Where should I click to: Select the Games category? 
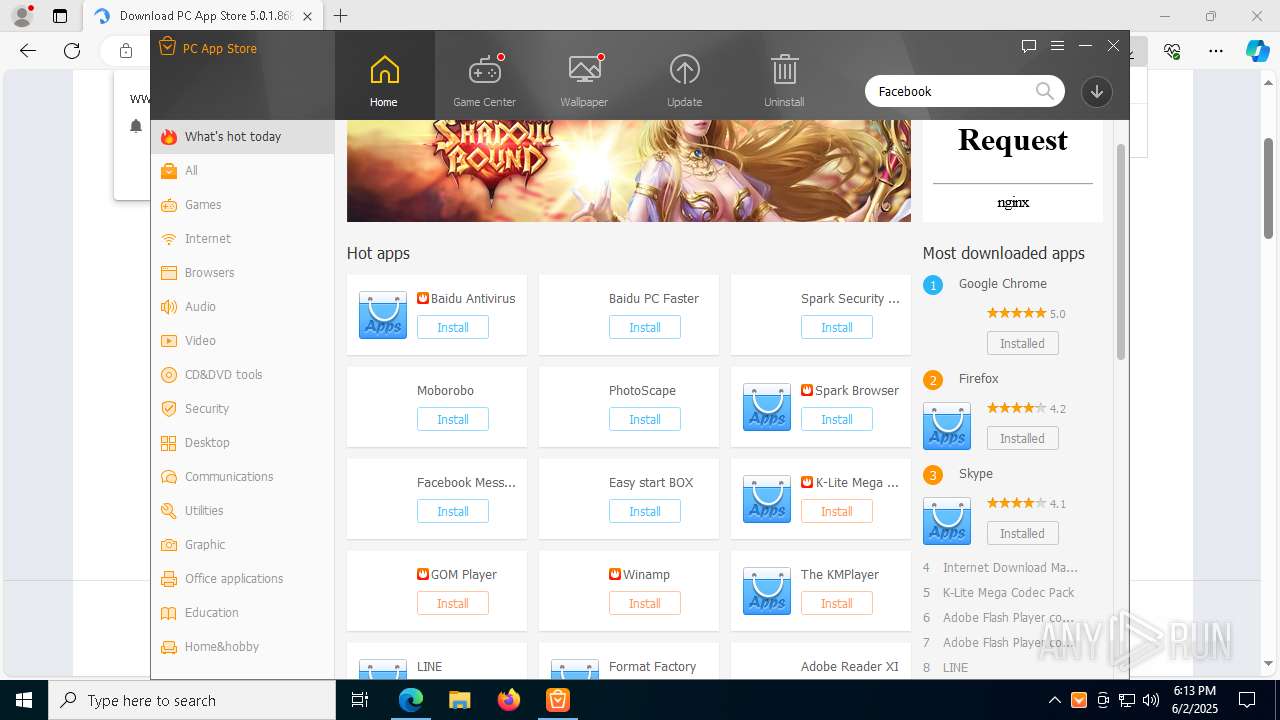point(243,205)
